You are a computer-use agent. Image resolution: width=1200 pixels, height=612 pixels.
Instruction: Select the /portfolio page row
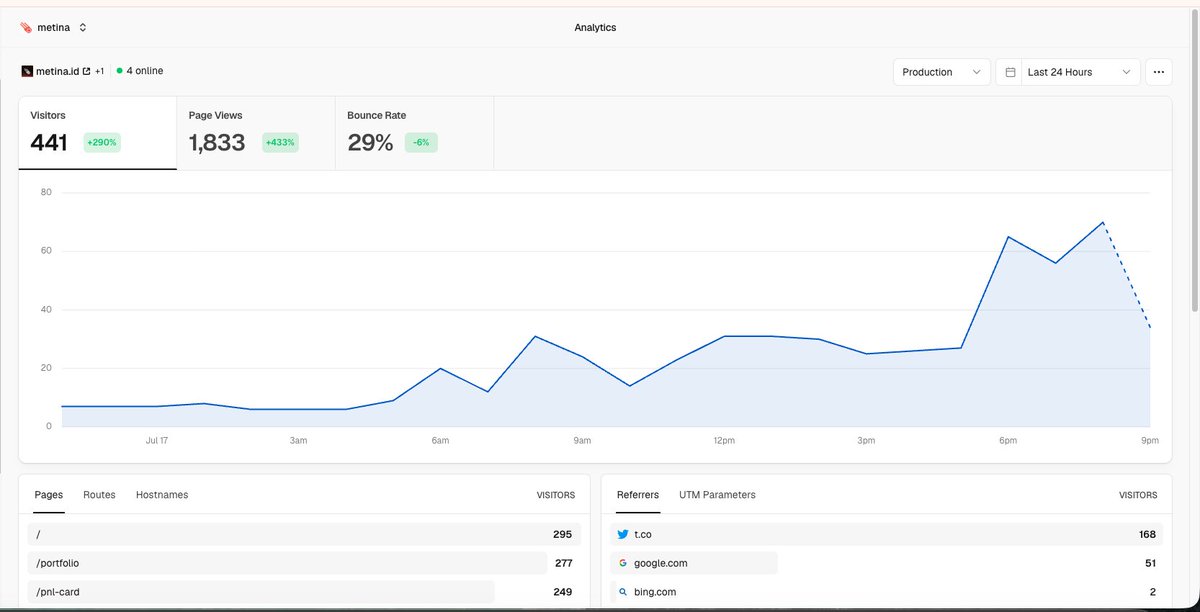click(304, 563)
